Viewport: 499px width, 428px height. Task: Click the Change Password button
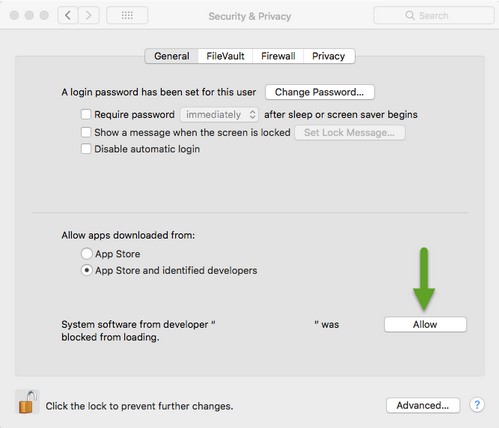pyautogui.click(x=320, y=92)
